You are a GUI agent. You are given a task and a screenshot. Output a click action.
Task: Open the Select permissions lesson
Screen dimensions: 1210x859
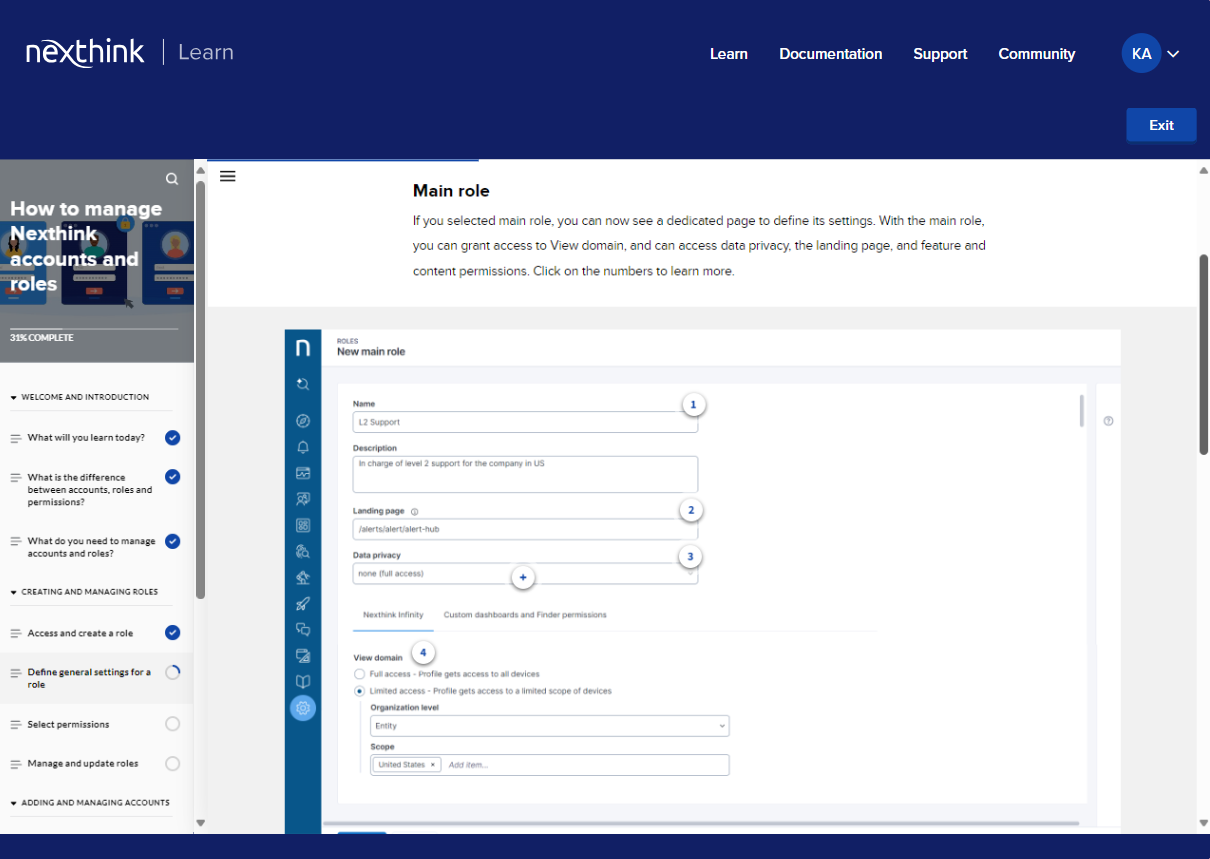click(68, 724)
